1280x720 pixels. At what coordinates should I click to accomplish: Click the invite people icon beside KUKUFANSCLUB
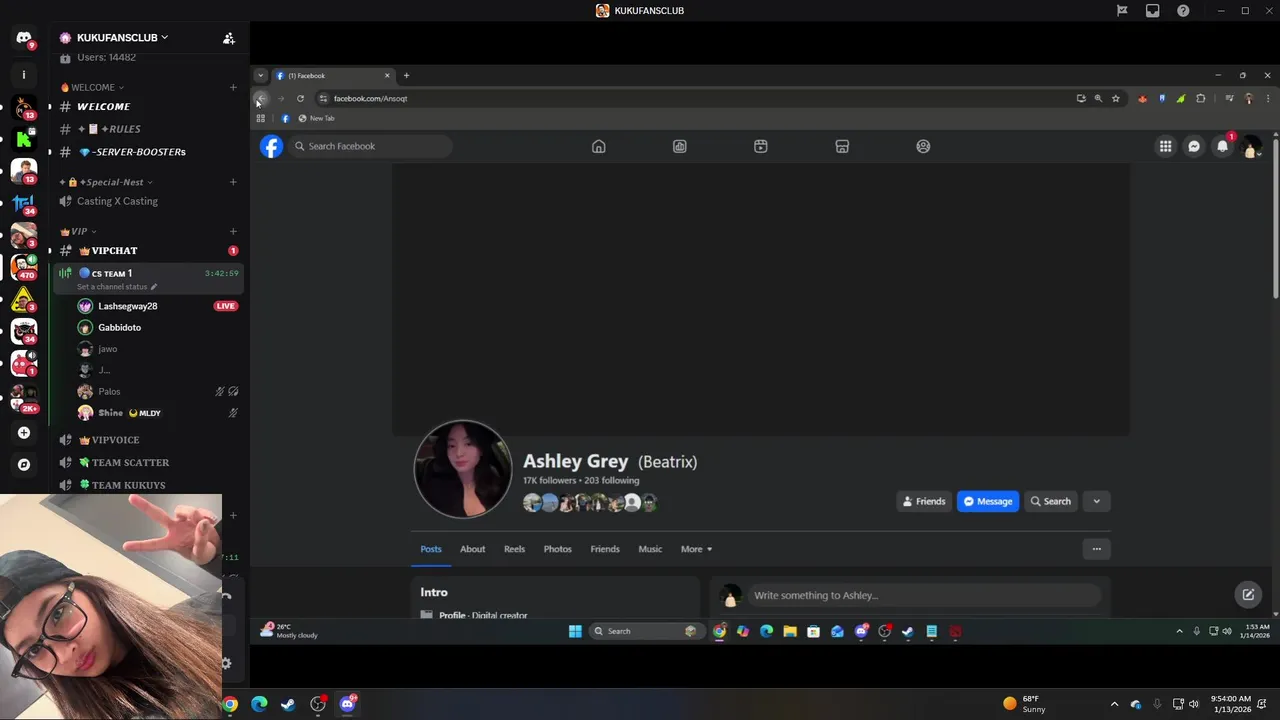pyautogui.click(x=229, y=38)
